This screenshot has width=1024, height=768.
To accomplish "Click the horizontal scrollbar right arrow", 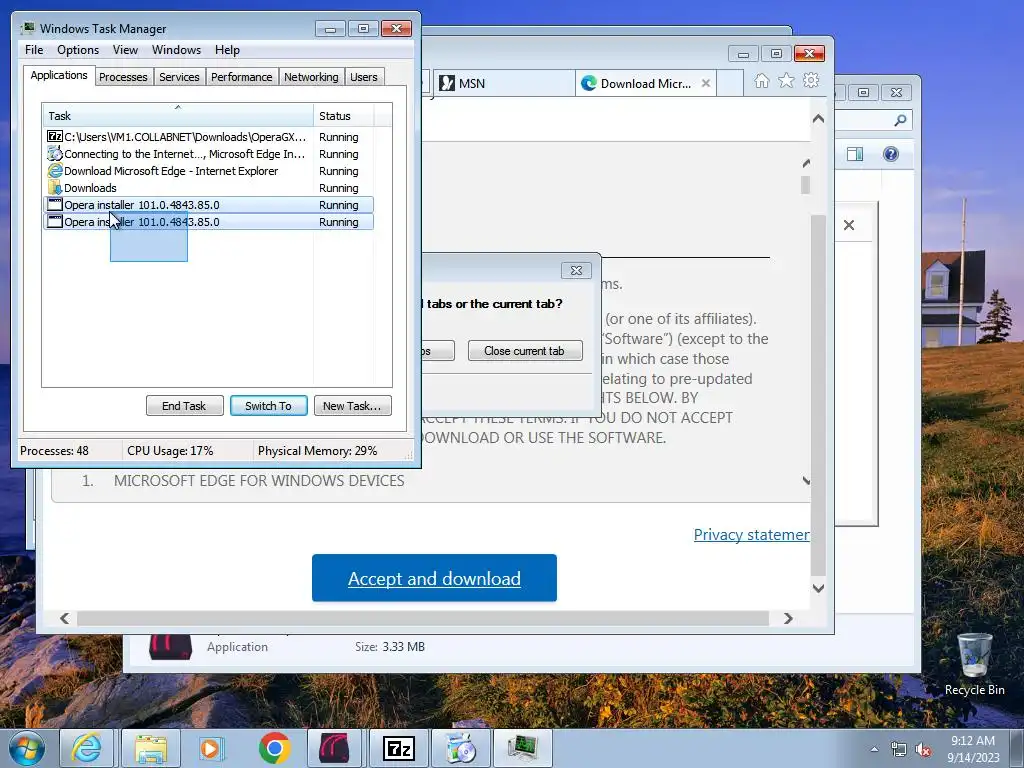I will click(788, 618).
